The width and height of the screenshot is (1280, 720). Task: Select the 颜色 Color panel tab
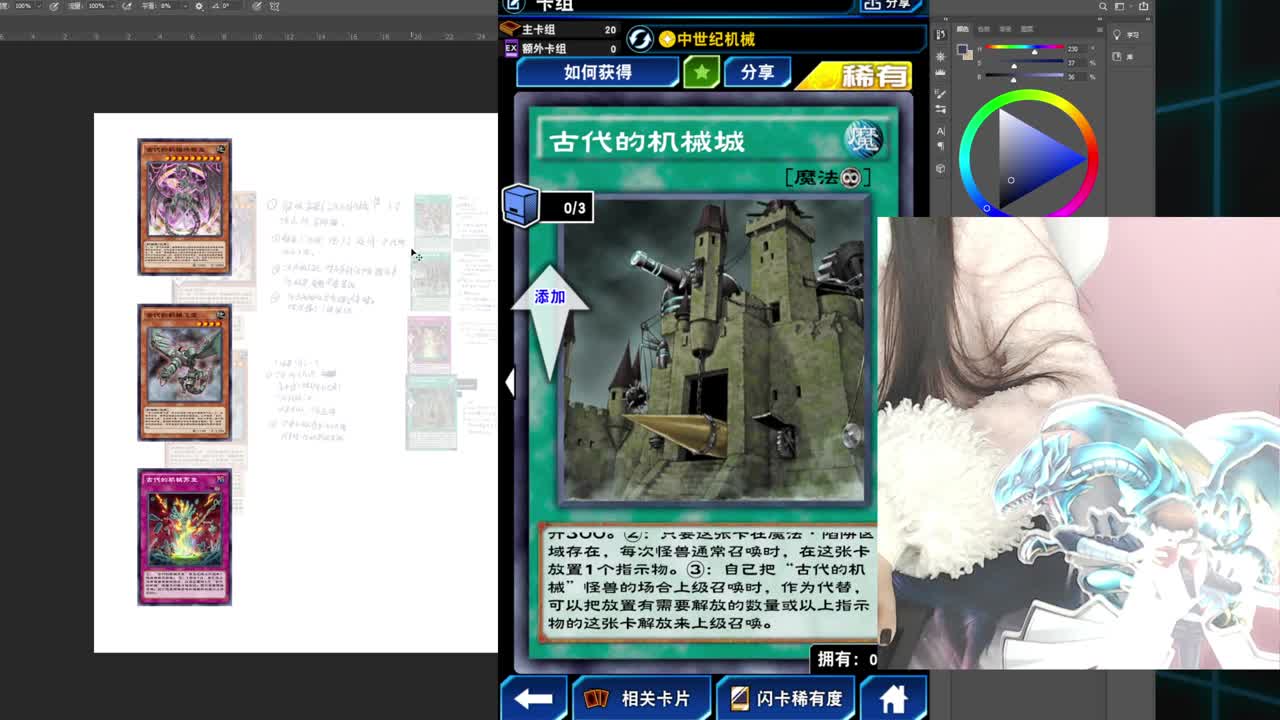pos(962,29)
